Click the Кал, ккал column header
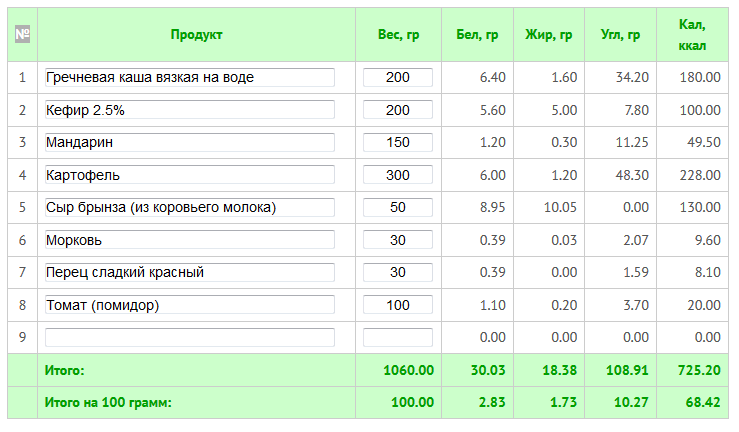Image resolution: width=739 pixels, height=432 pixels. point(692,35)
